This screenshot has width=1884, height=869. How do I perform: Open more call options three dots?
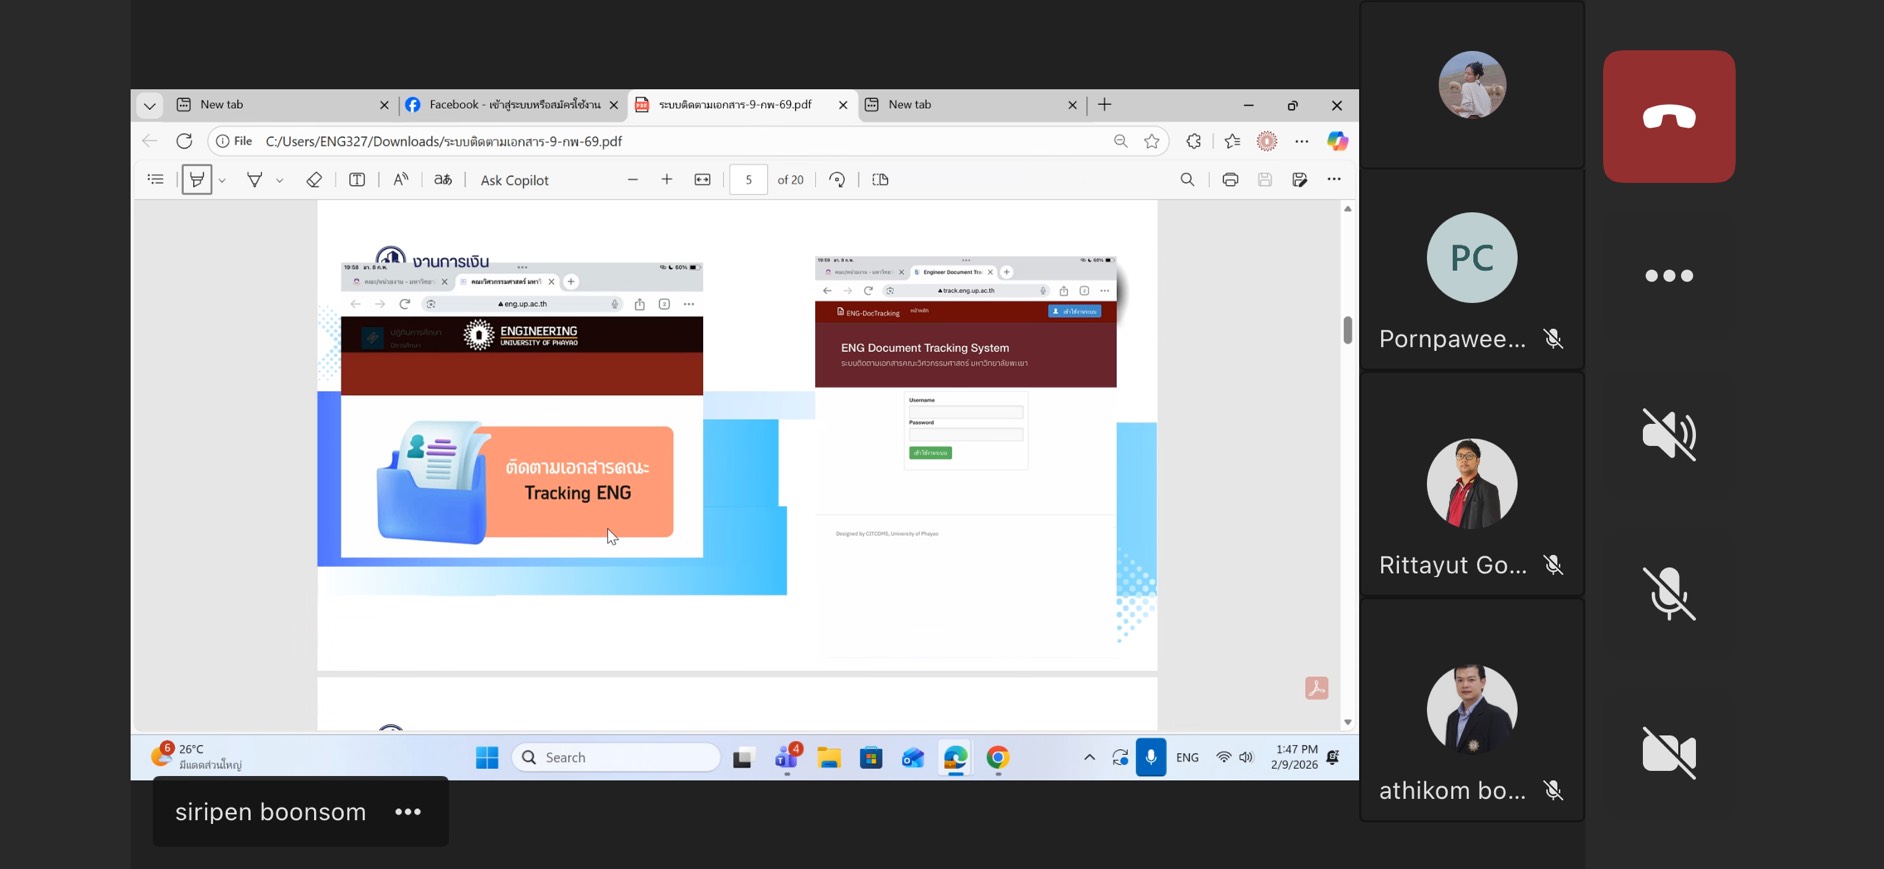[1668, 276]
